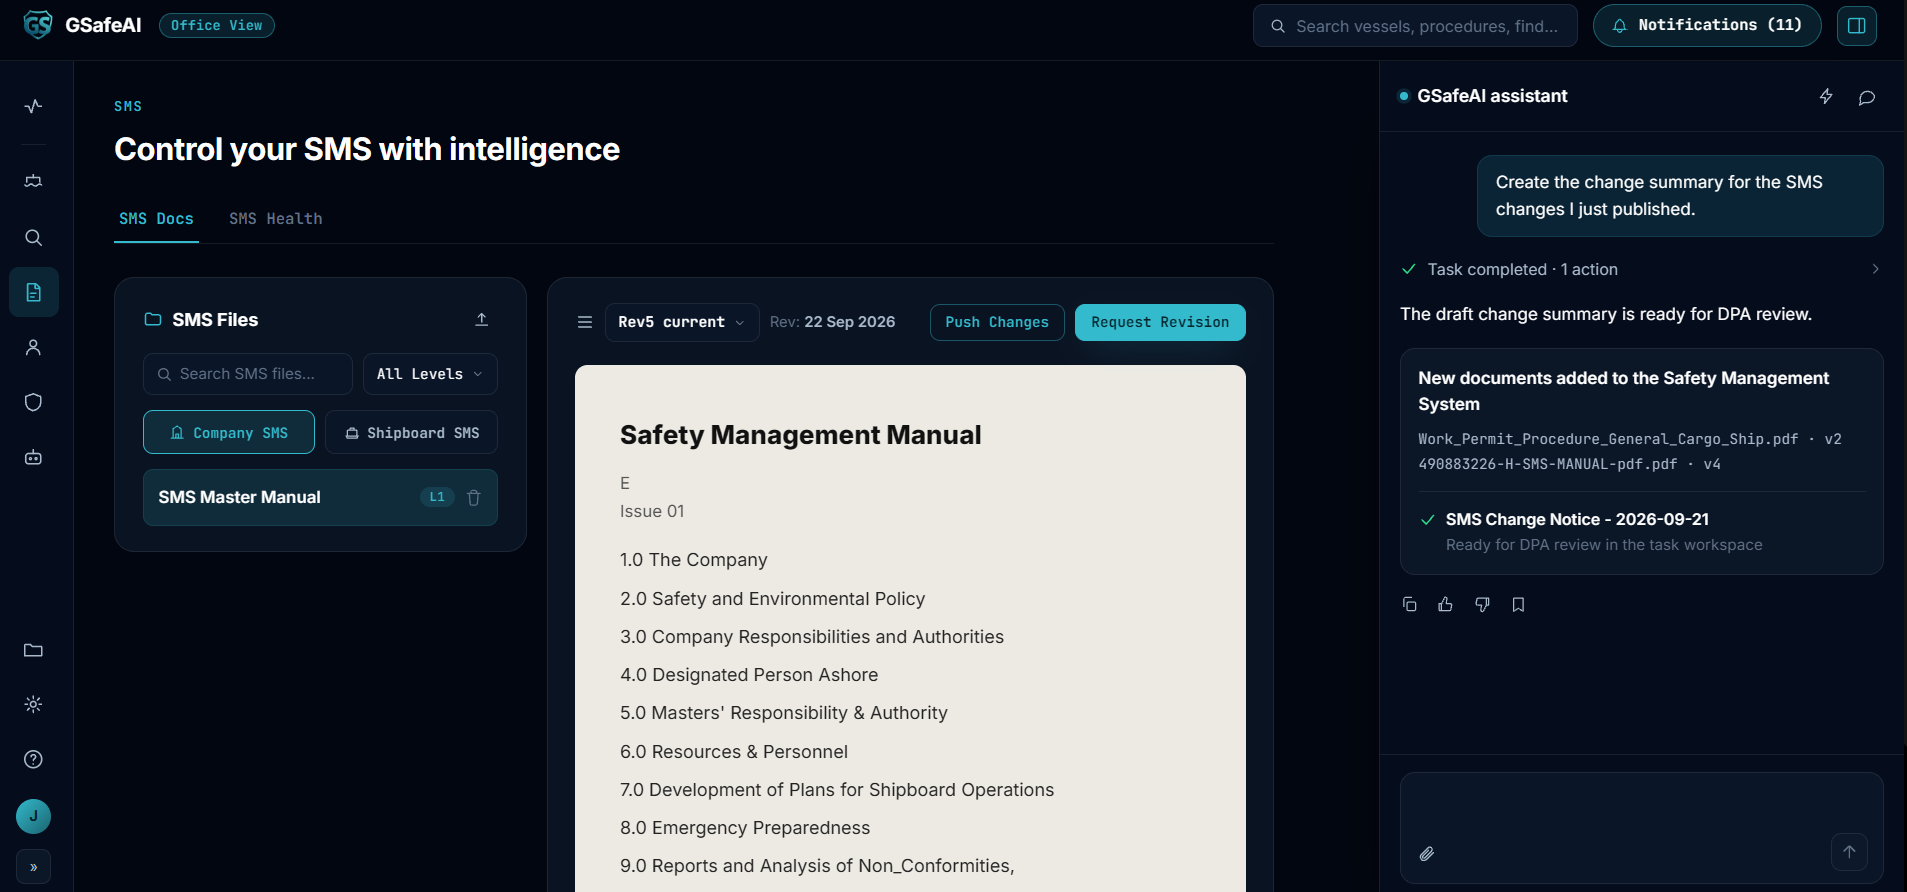This screenshot has height=892, width=1907.
Task: Open the folder icon in left sidebar
Action: (x=33, y=650)
